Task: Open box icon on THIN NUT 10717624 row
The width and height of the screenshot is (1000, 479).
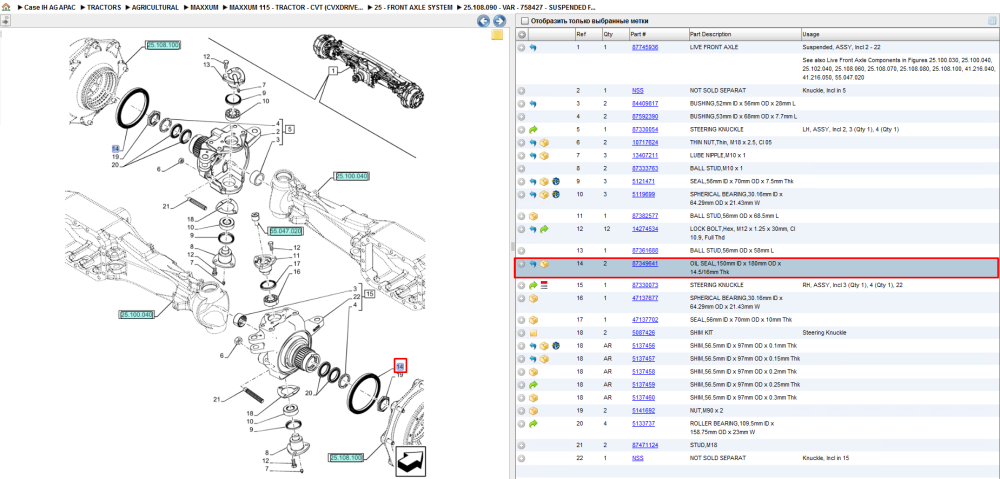Action: pyautogui.click(x=544, y=142)
